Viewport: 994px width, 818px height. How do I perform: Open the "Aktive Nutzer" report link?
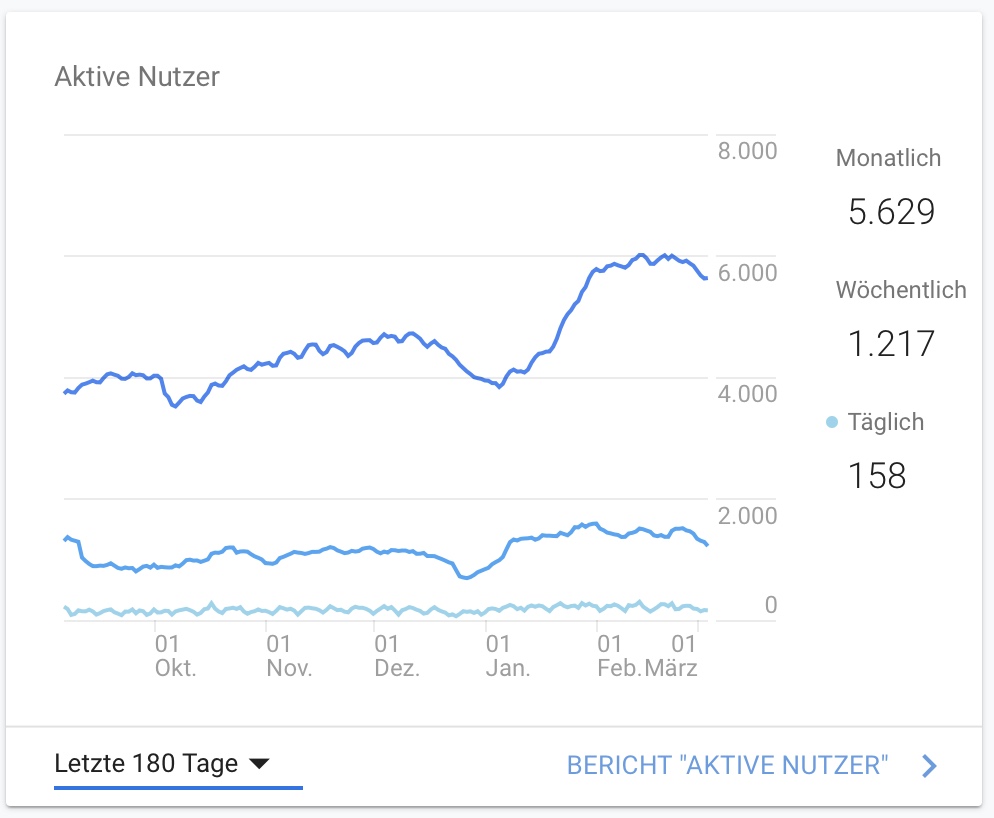(x=727, y=766)
